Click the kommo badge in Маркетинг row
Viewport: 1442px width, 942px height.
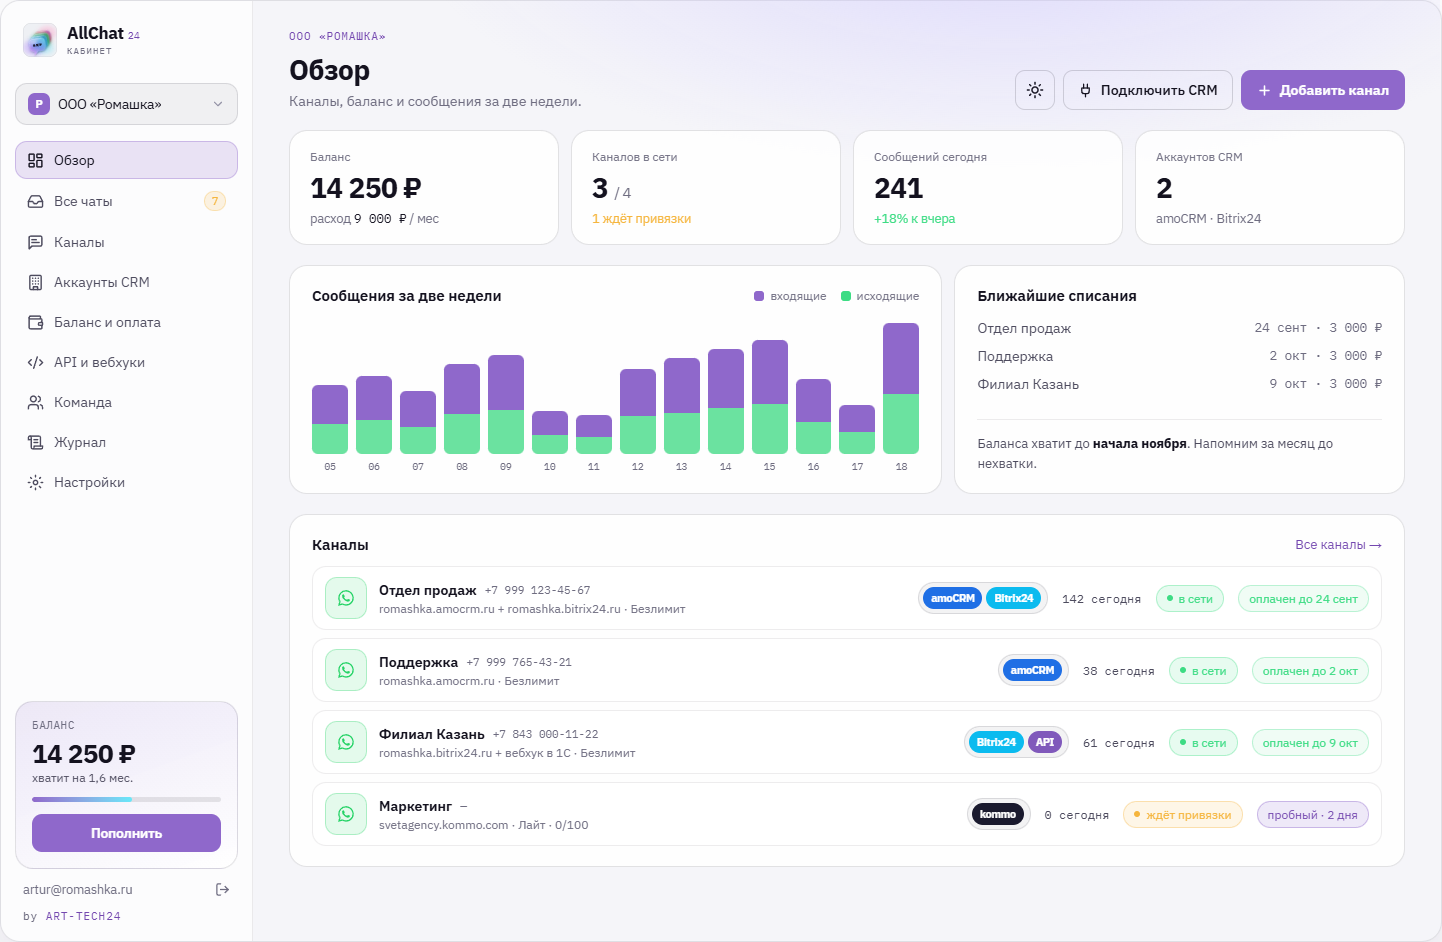(998, 814)
